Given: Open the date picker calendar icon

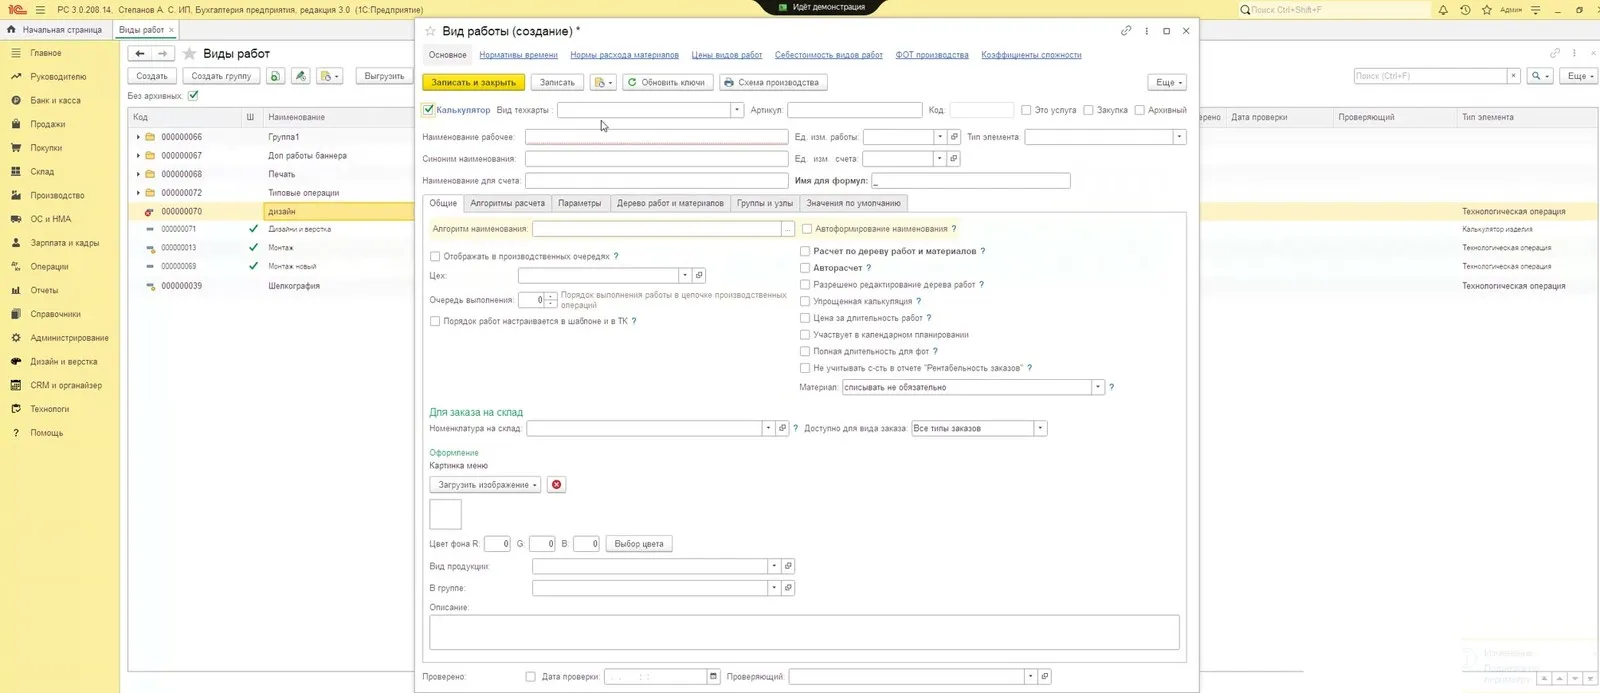Looking at the screenshot, I should (x=713, y=677).
